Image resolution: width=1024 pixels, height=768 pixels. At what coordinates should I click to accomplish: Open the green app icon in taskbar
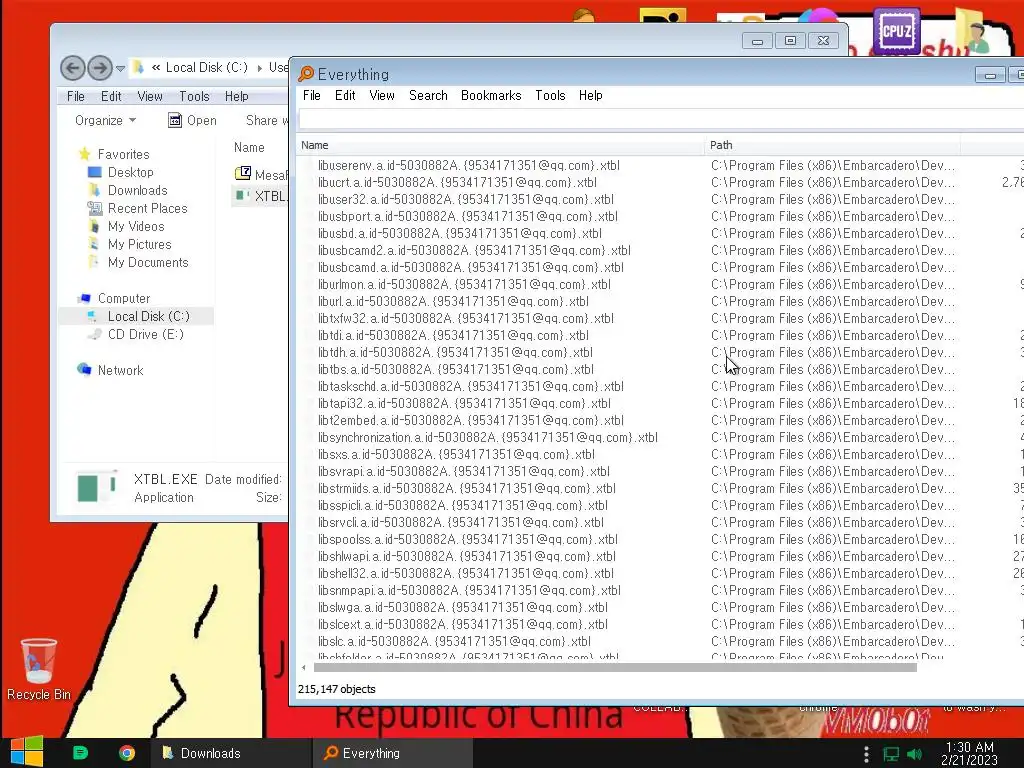click(80, 753)
